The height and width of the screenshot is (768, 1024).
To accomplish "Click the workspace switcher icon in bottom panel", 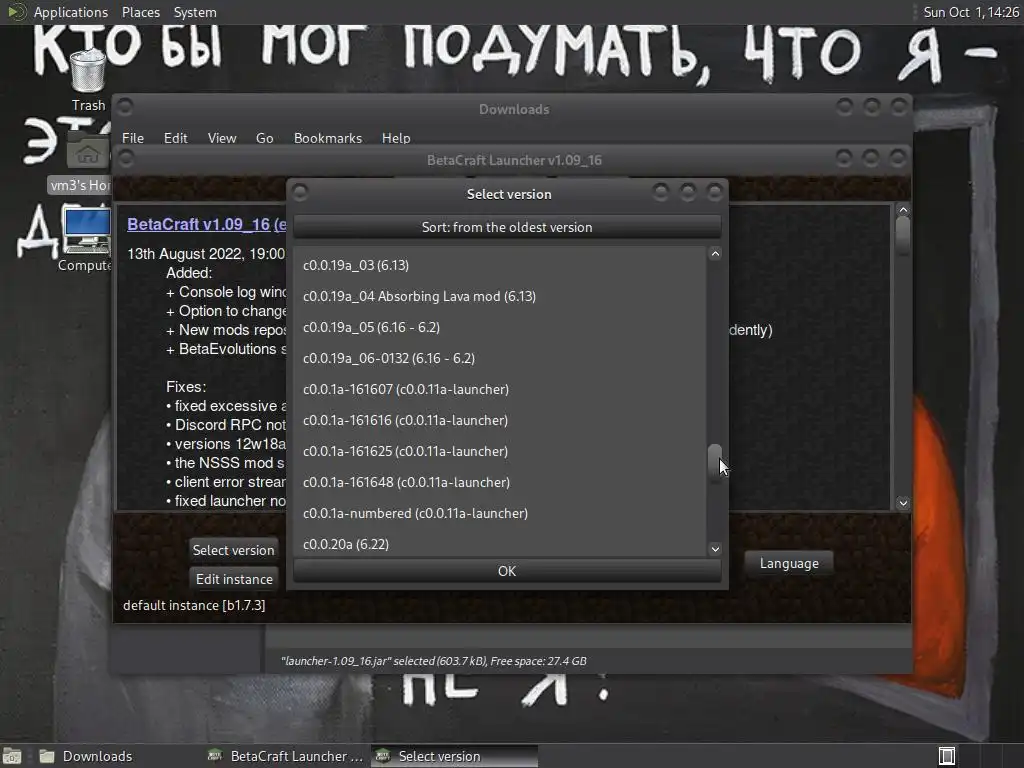I will coord(946,756).
